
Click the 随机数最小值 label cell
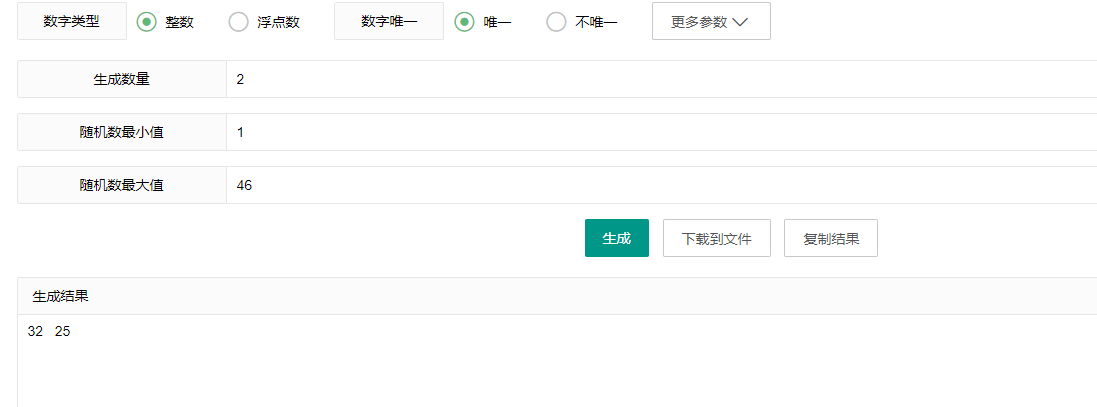coord(122,132)
